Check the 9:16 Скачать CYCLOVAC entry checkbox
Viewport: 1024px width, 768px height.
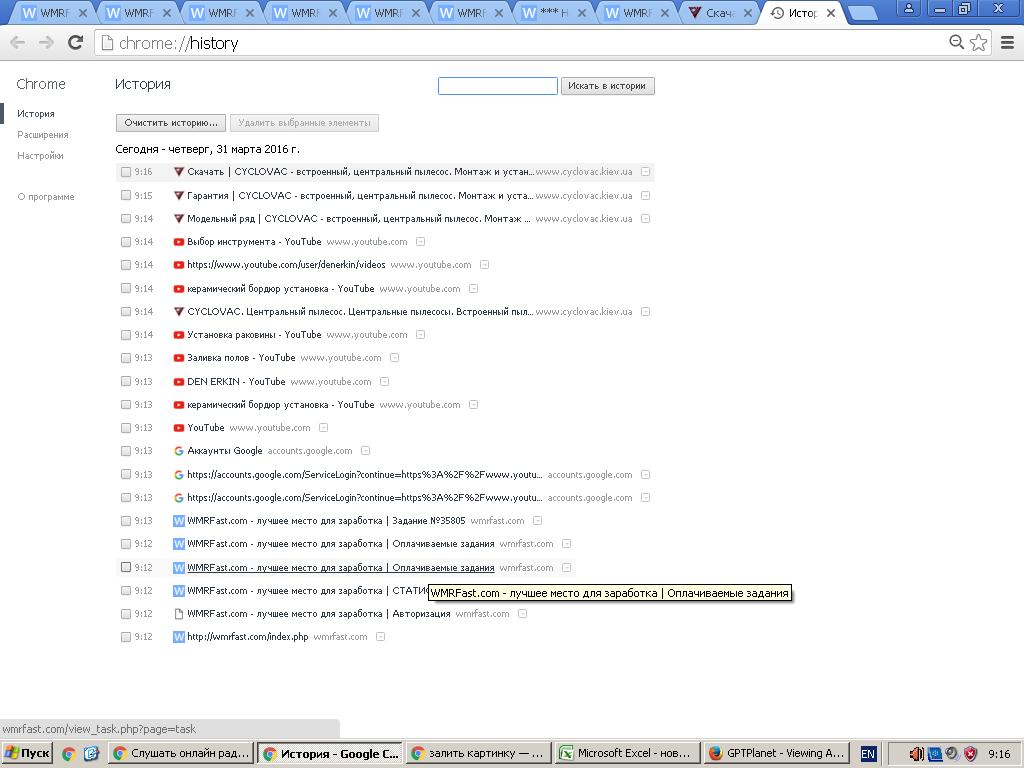coord(126,172)
